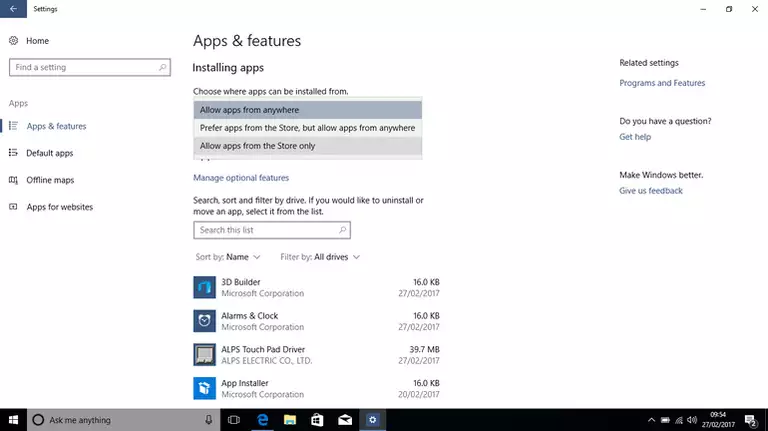
Task: Click the 'Search this list' field
Action: 271,230
